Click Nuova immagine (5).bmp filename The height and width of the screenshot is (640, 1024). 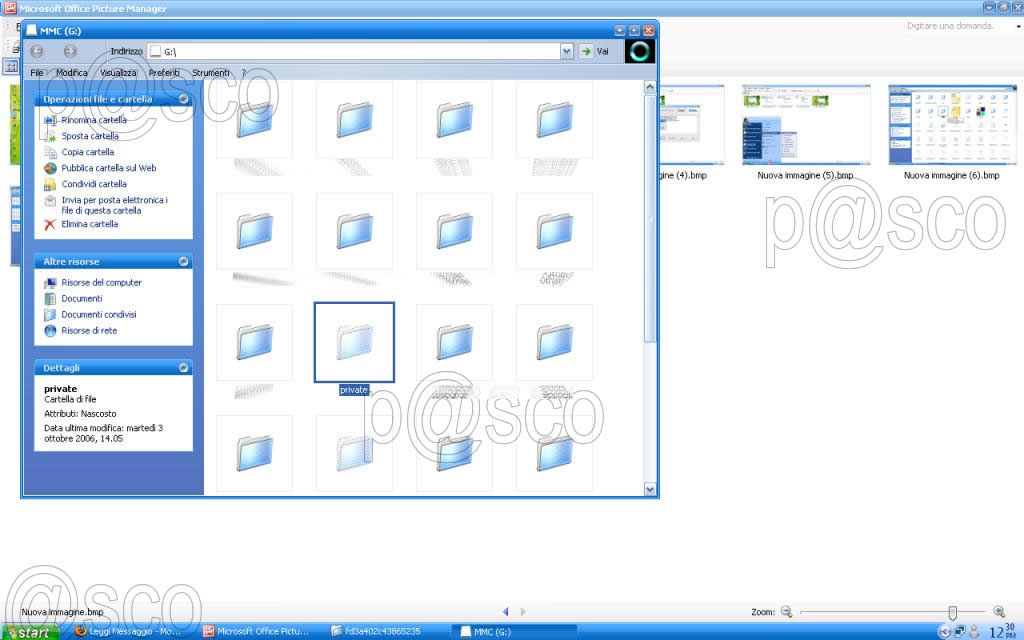click(805, 176)
